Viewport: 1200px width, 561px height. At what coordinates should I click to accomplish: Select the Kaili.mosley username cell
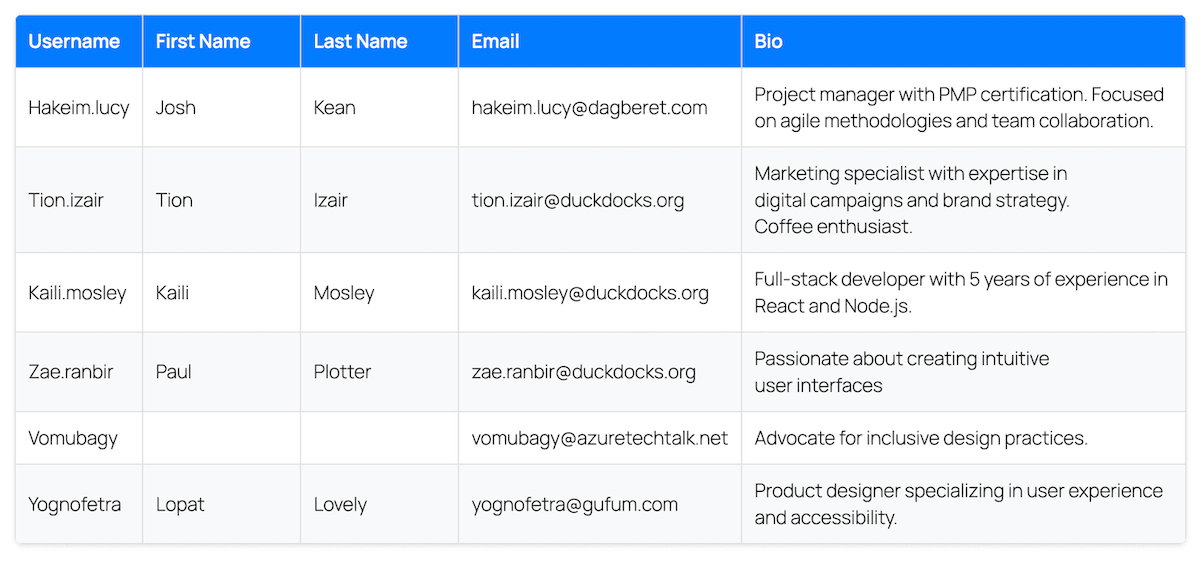coord(79,293)
